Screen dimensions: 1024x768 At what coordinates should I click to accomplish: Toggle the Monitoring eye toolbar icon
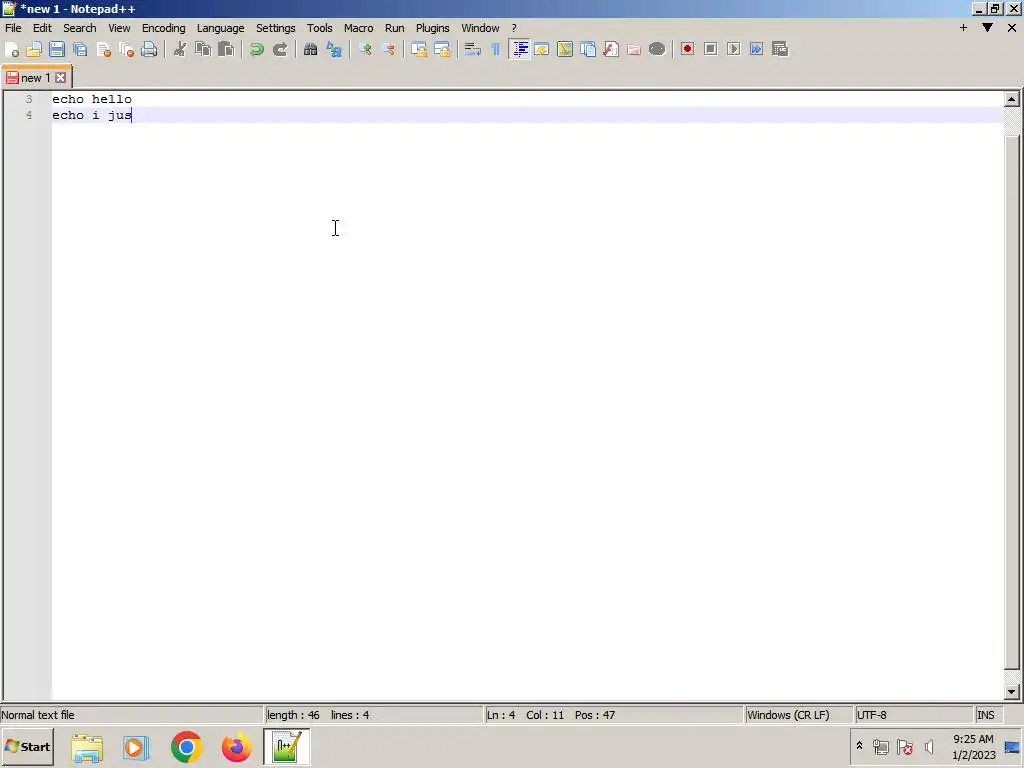(657, 50)
